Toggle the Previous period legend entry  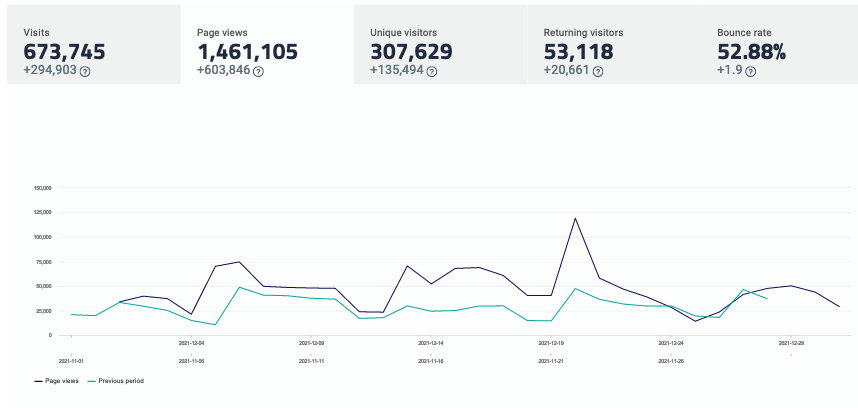[115, 381]
